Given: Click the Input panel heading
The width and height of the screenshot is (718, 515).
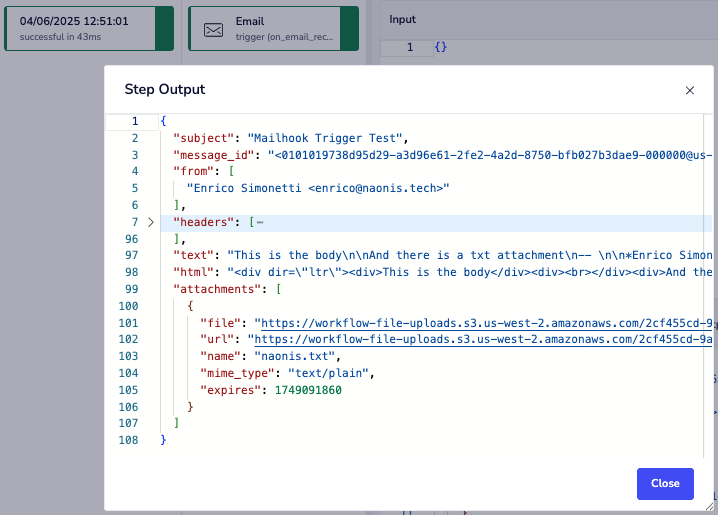Looking at the screenshot, I should (x=403, y=20).
